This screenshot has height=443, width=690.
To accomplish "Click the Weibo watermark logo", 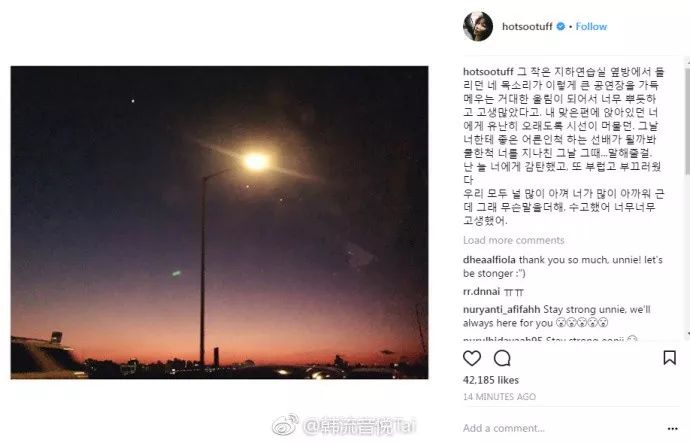I will tap(285, 425).
